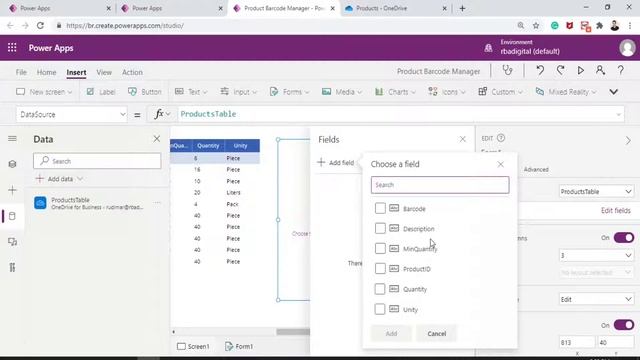This screenshot has width=640, height=360.
Task: Insert a Label control
Action: coord(101,92)
